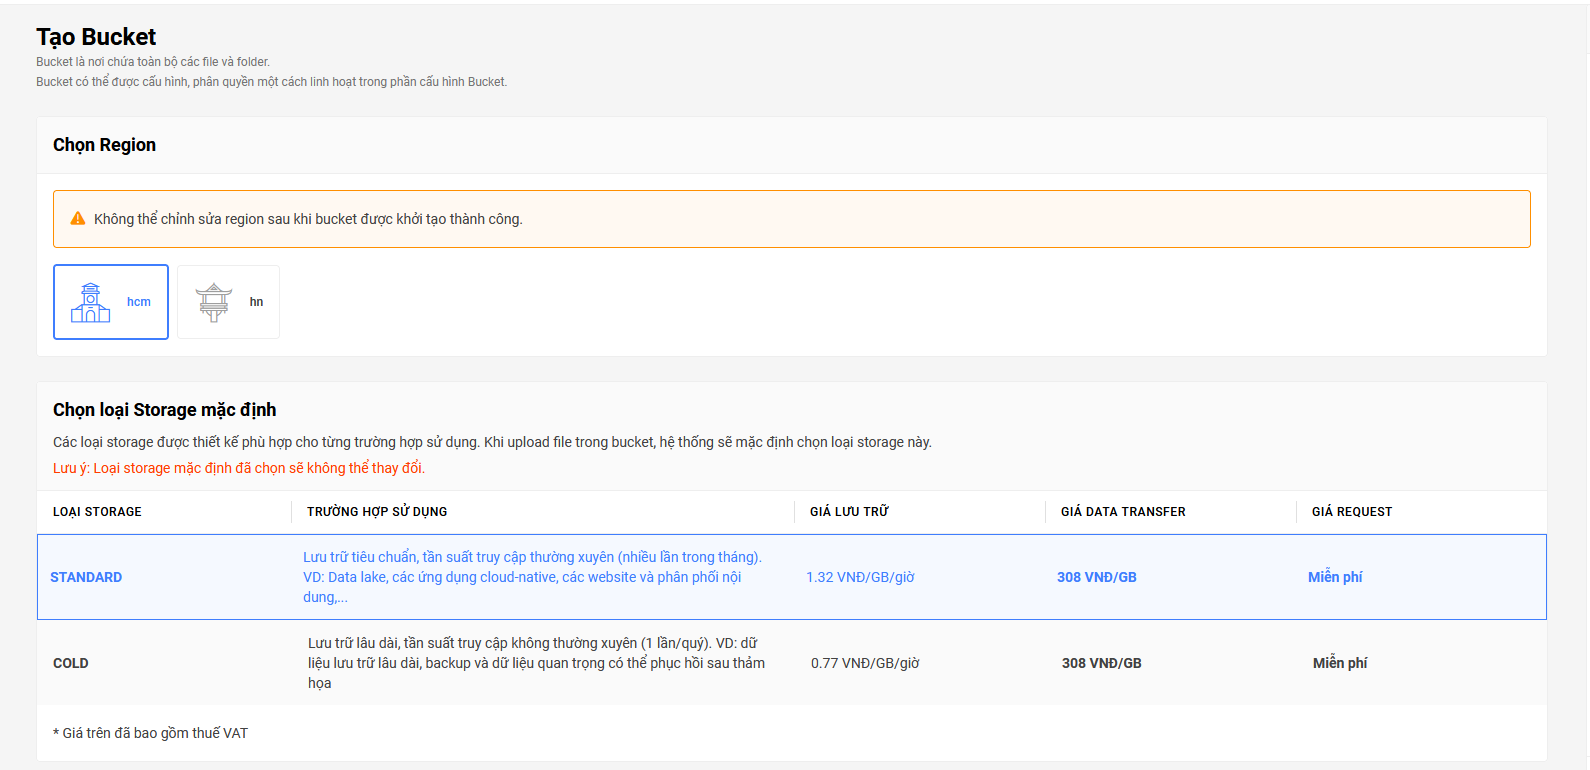
Task: Click the GIÁ LƯU TRỮ column header
Action: pos(849,512)
